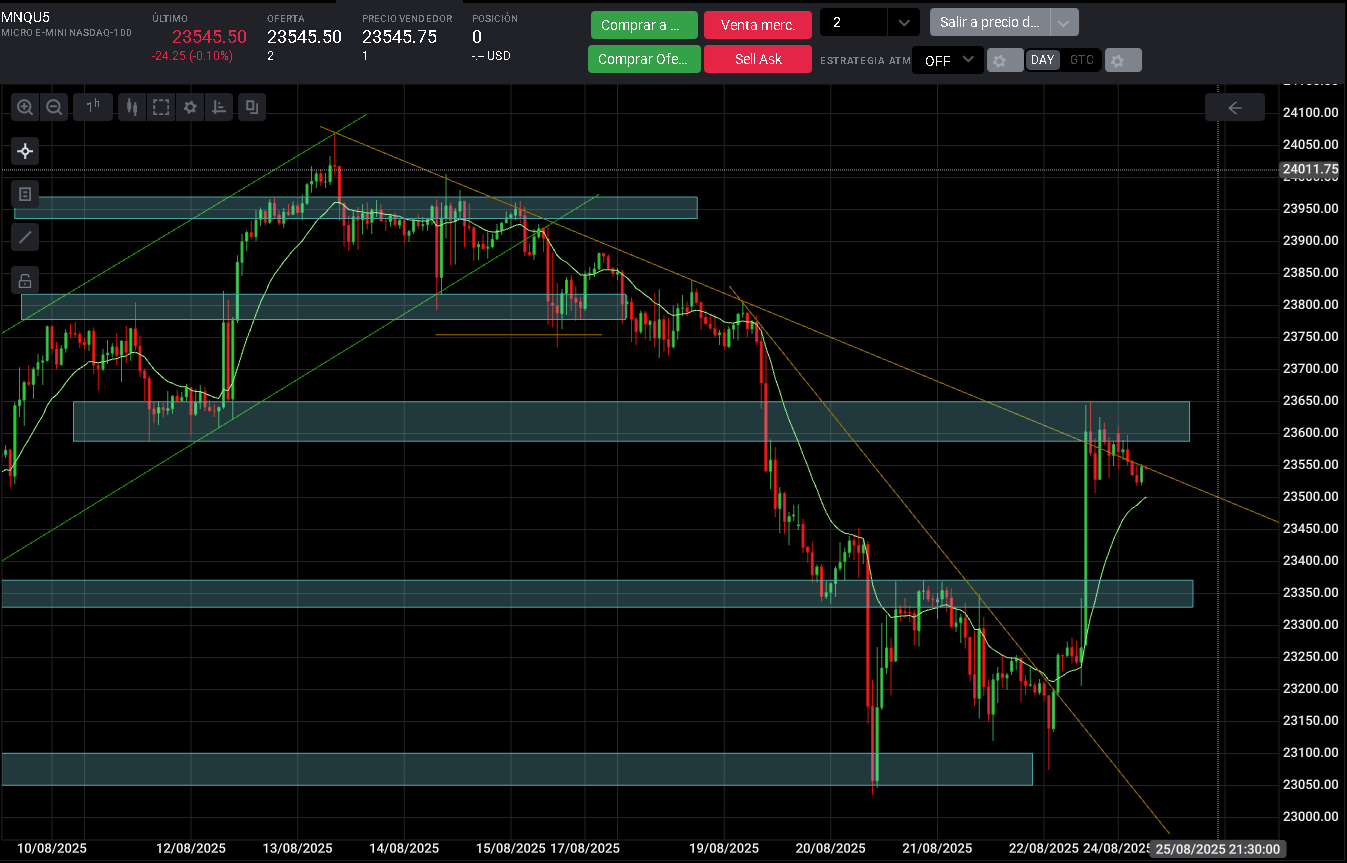Open the candlestick chart style icon
Screen dimensions: 1347x863
[x=131, y=107]
